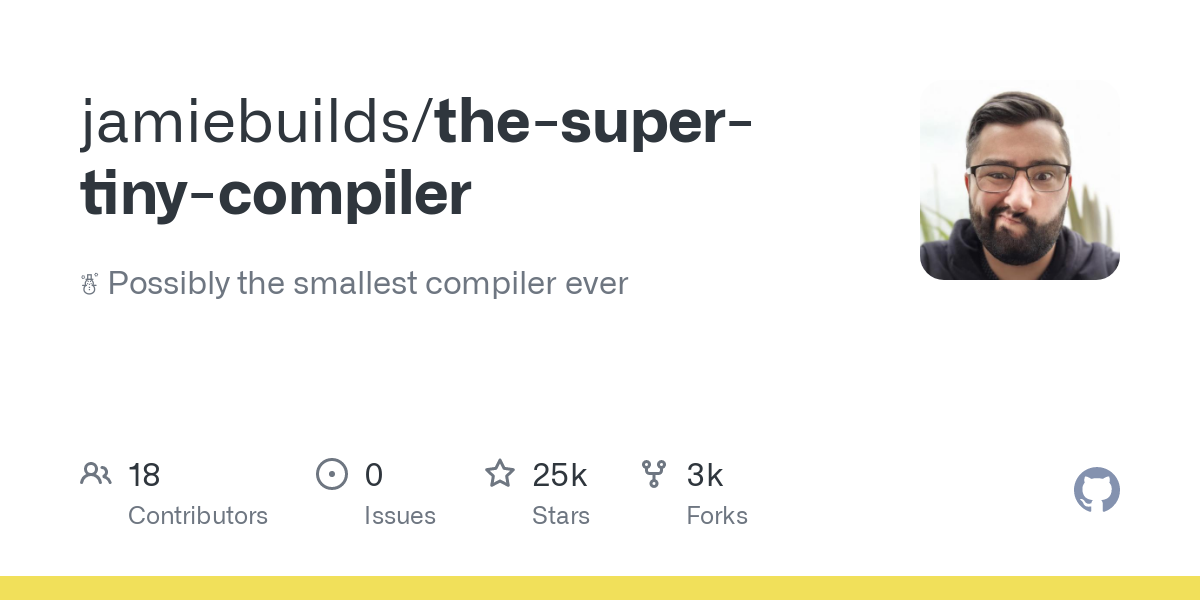
Task: Select the 0 issues count
Action: (x=374, y=475)
